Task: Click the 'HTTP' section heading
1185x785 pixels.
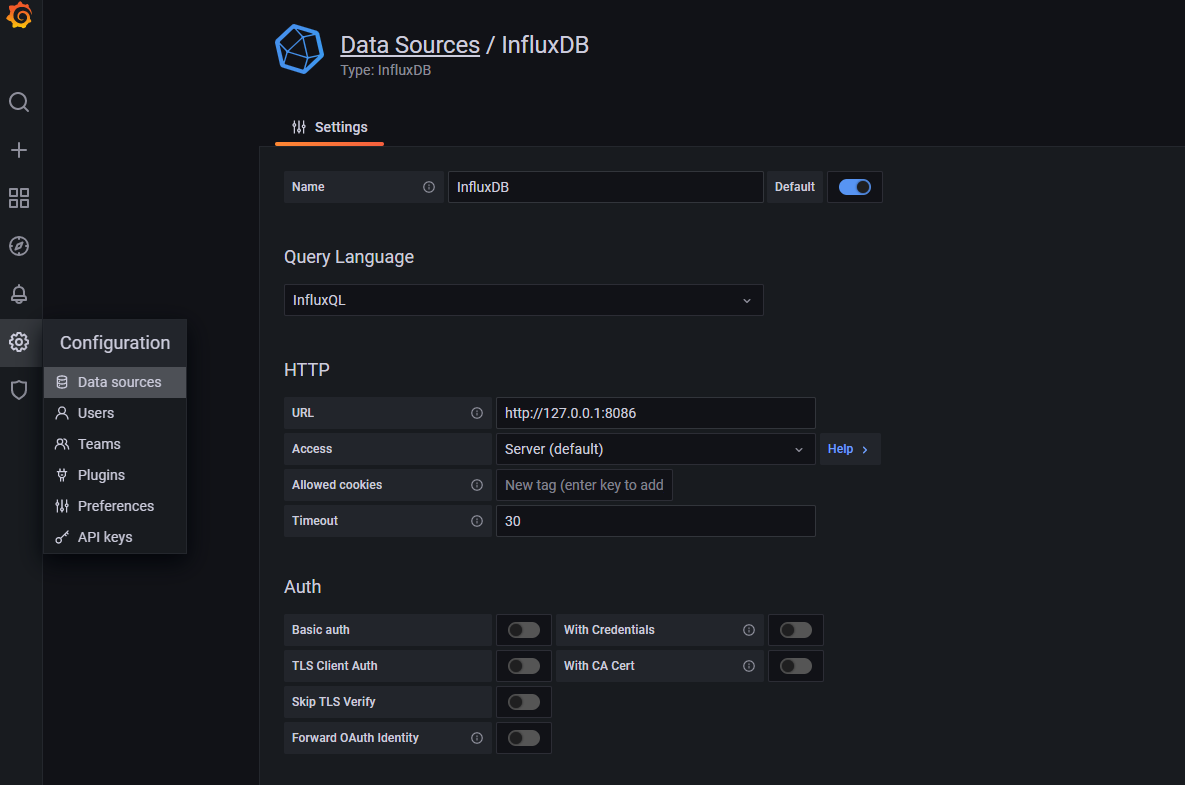Action: pos(307,369)
